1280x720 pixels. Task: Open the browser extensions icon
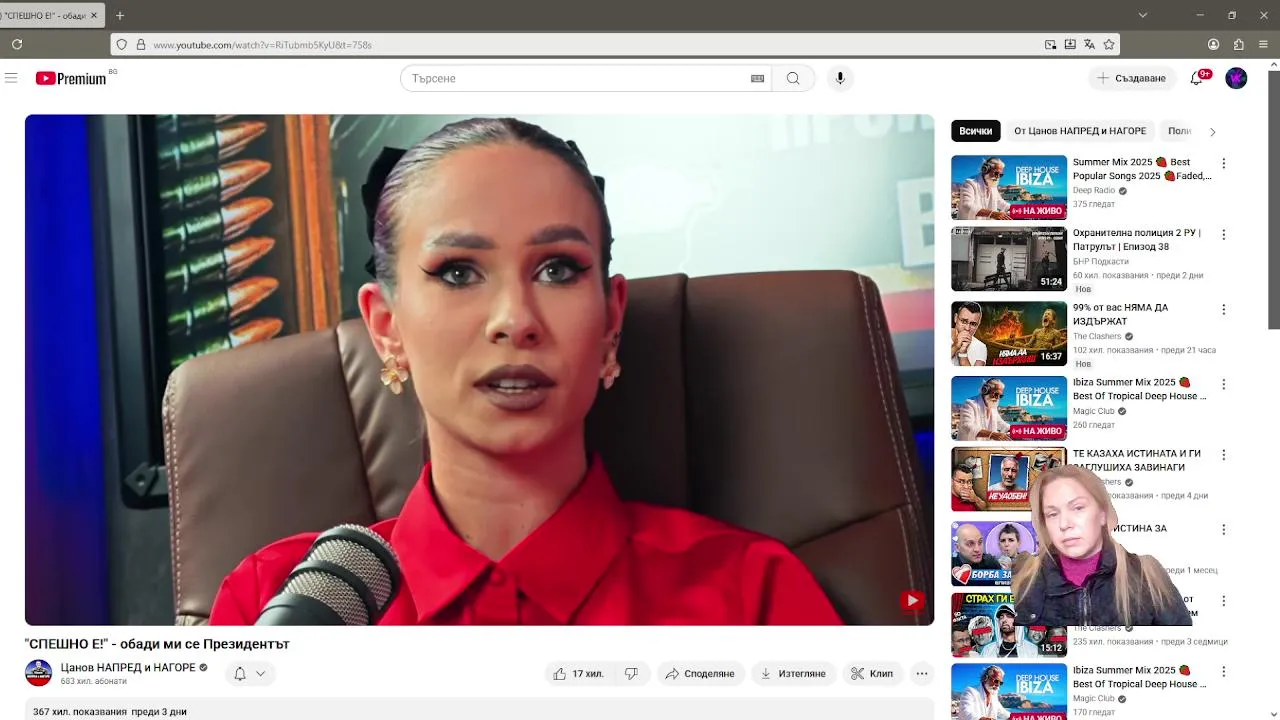1238,44
